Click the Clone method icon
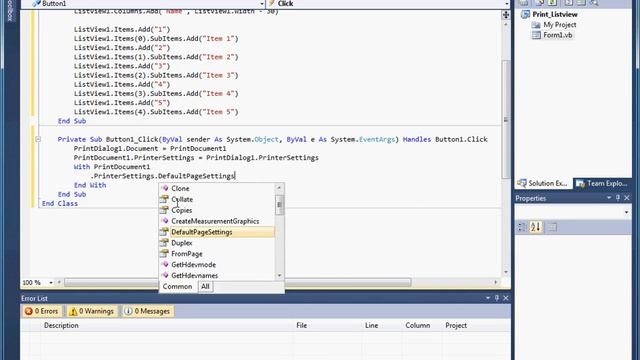The height and width of the screenshot is (360, 640). coord(164,188)
